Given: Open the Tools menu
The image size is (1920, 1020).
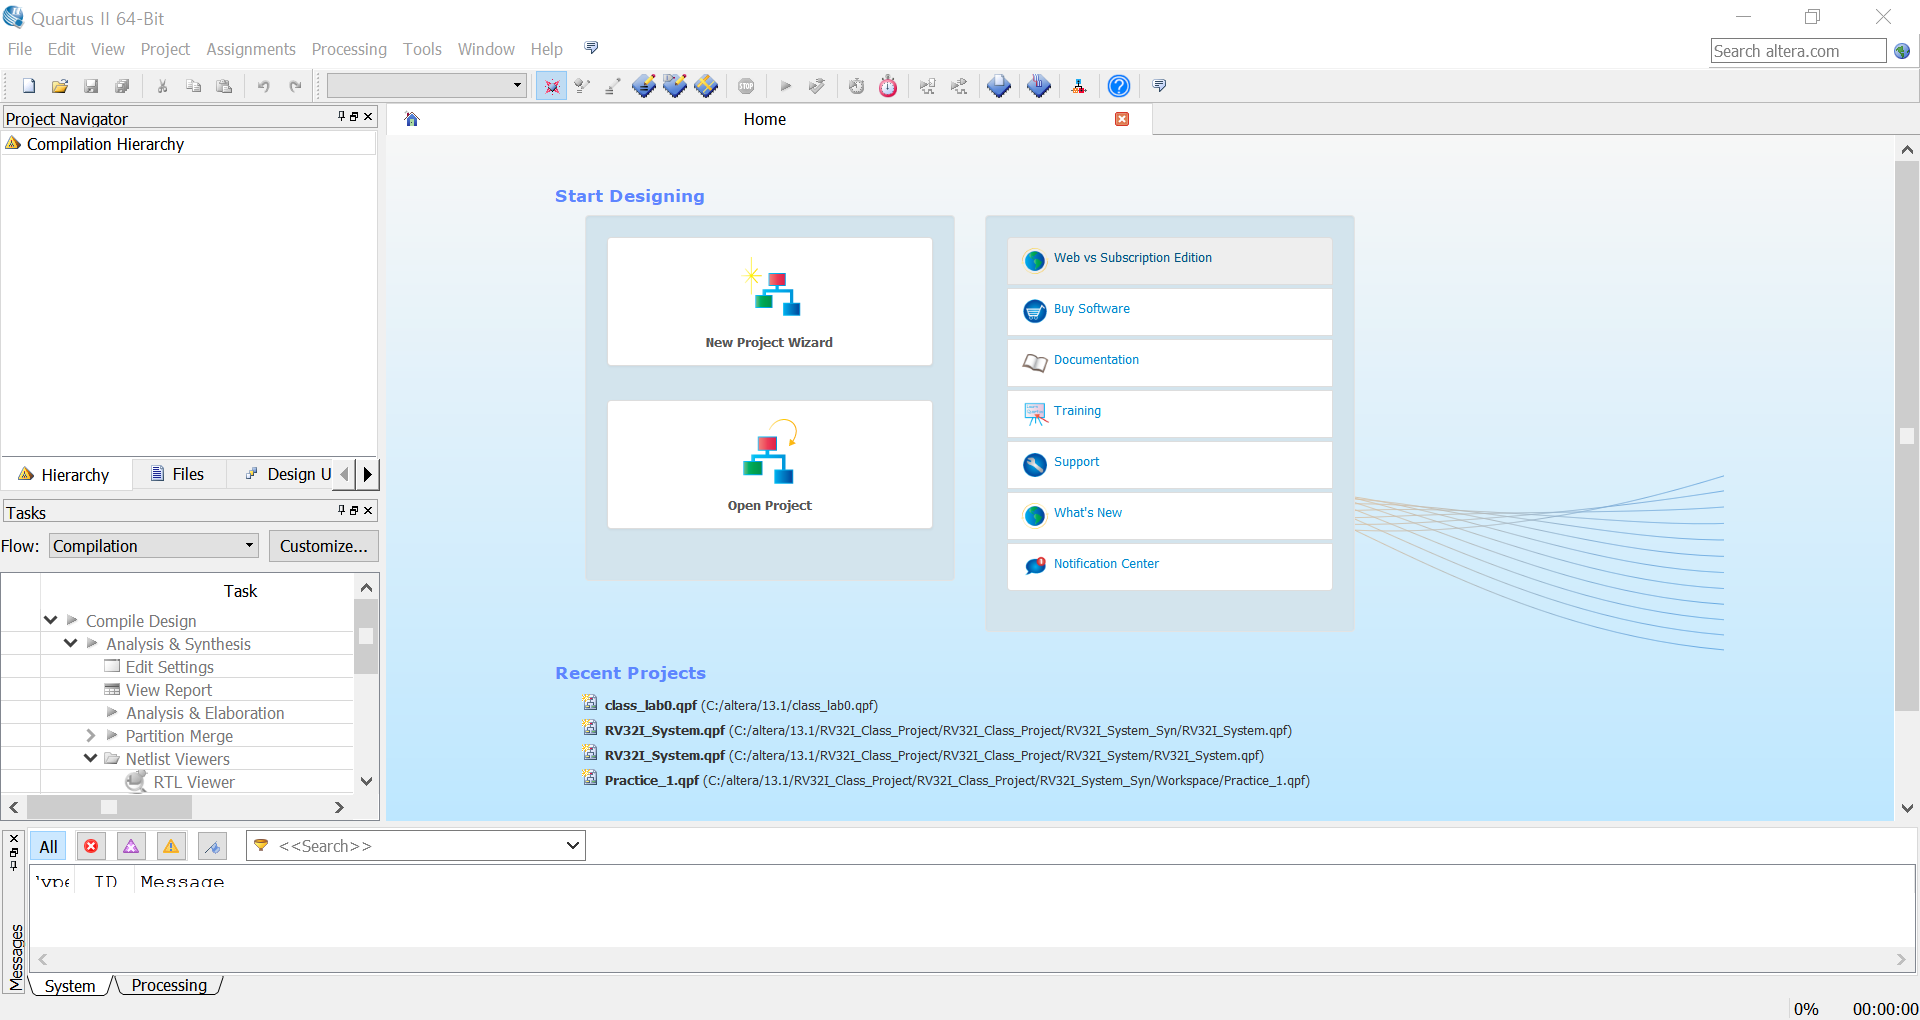Looking at the screenshot, I should point(422,49).
